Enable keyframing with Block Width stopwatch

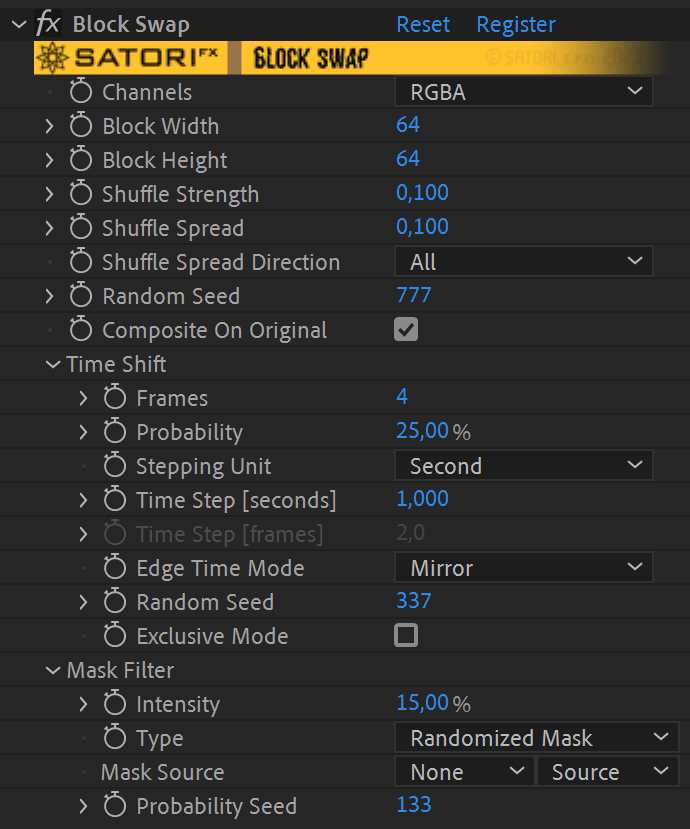81,125
